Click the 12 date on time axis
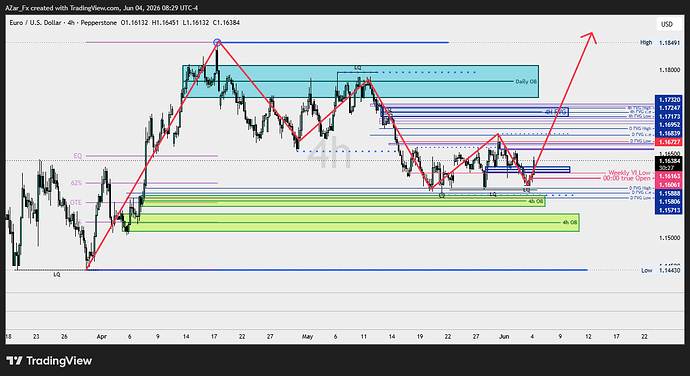Viewport: 690px width, 376px height. (588, 336)
